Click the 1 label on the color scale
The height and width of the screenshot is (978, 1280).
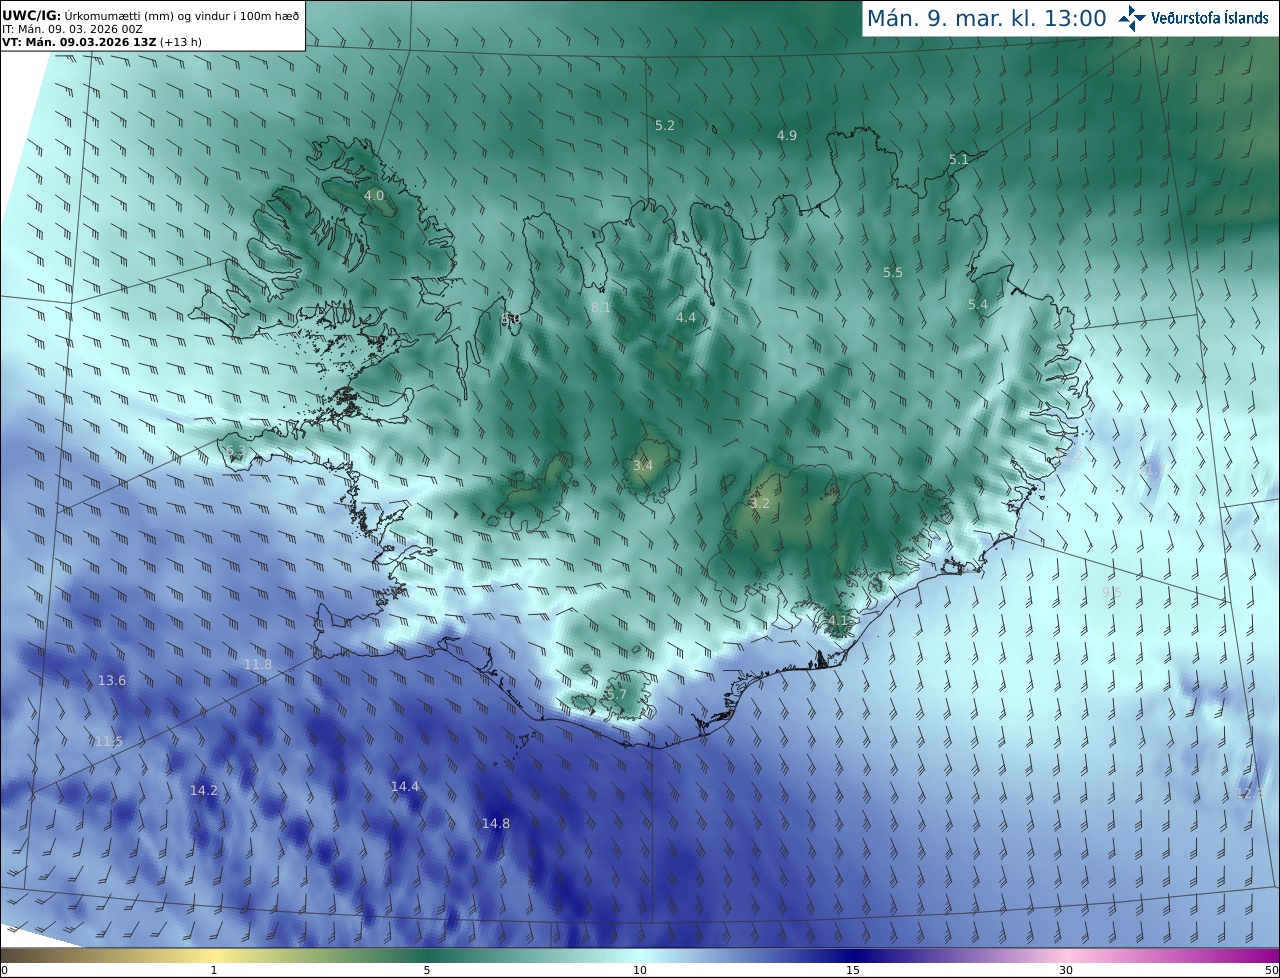(214, 971)
